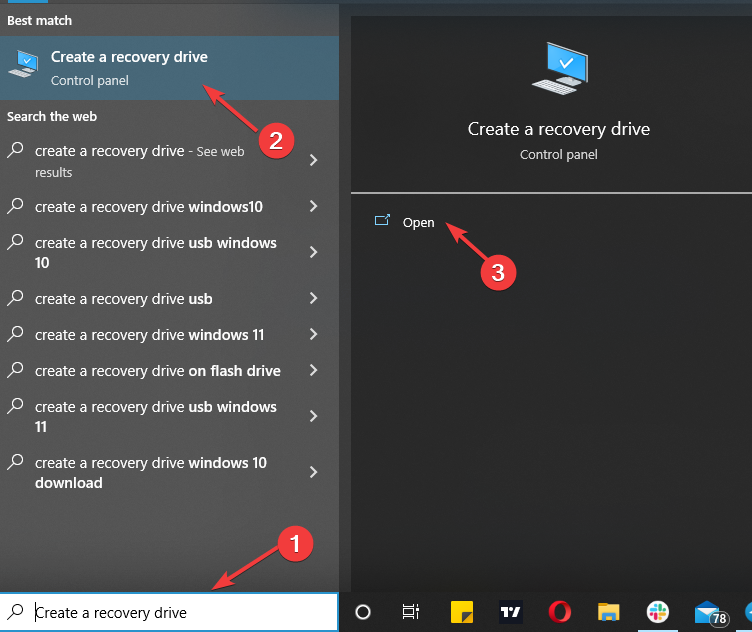
Task: Expand chevron for 'recovery drive windows10'
Action: click(313, 207)
